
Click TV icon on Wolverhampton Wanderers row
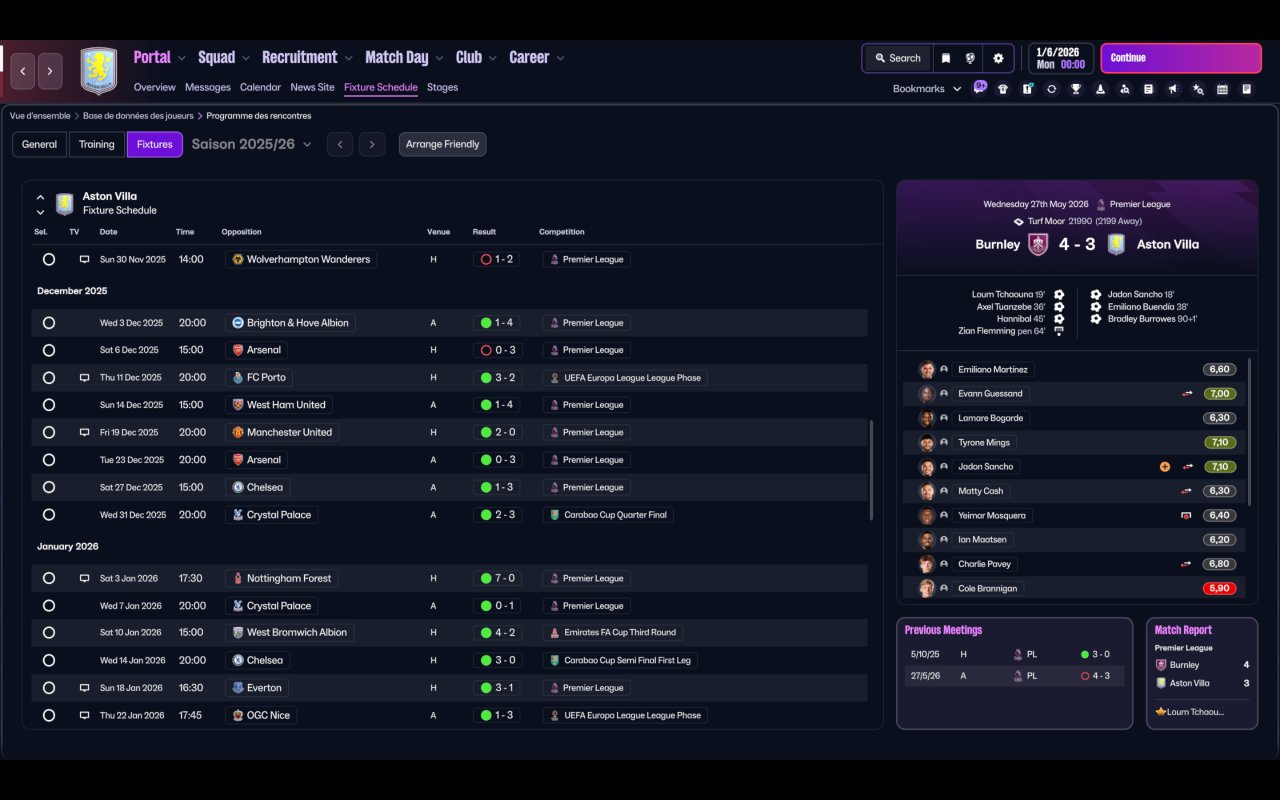click(x=84, y=259)
